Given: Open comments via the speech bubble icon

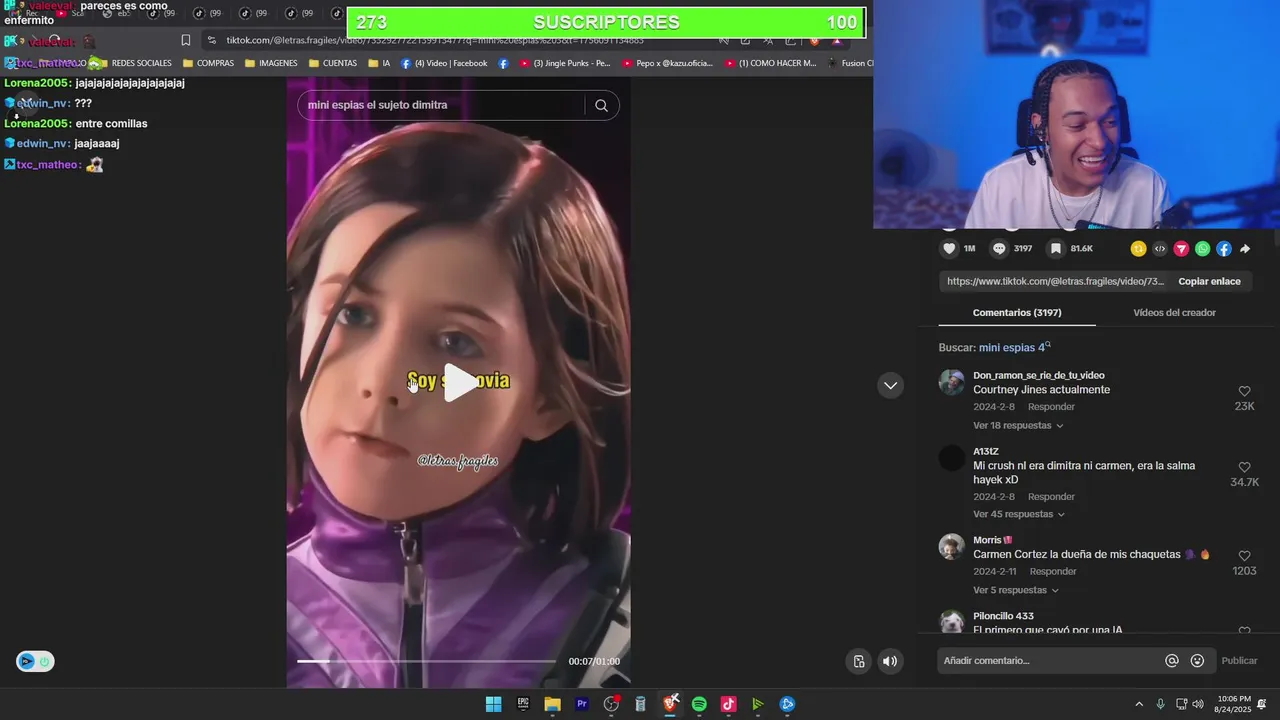Looking at the screenshot, I should coord(998,249).
